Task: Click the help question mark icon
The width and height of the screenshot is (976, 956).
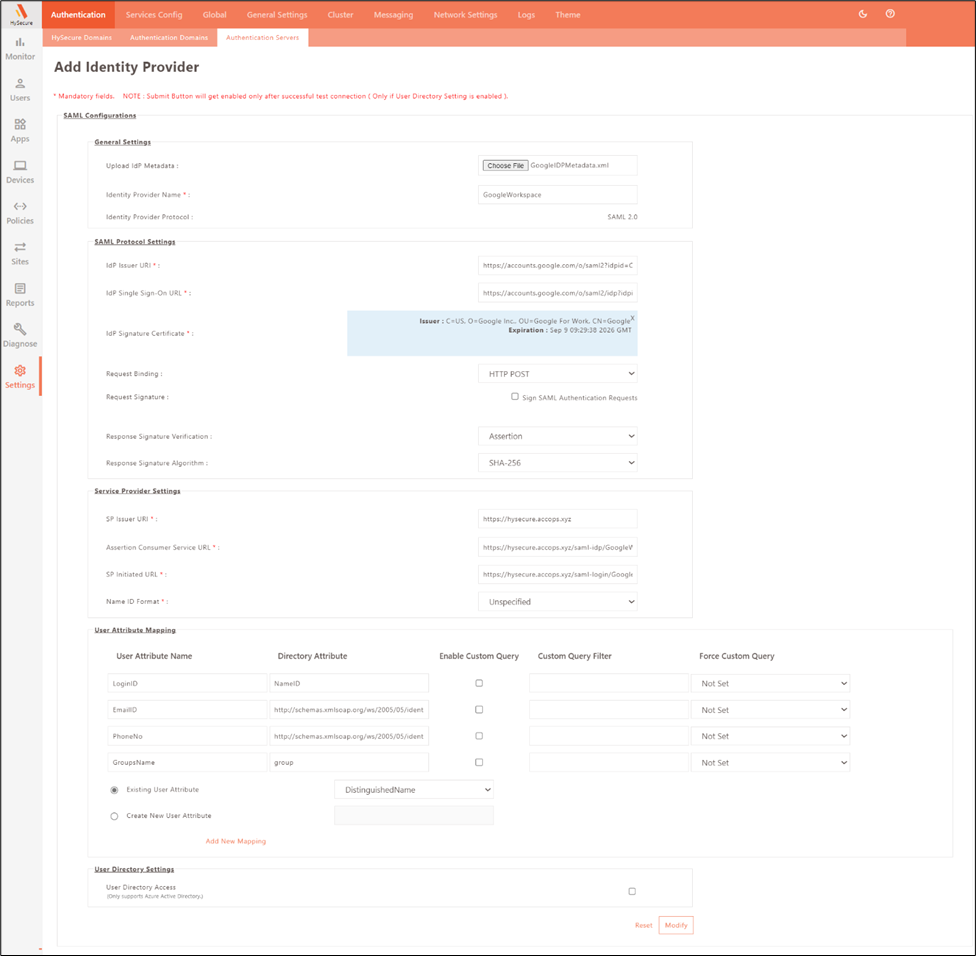Action: pyautogui.click(x=890, y=14)
